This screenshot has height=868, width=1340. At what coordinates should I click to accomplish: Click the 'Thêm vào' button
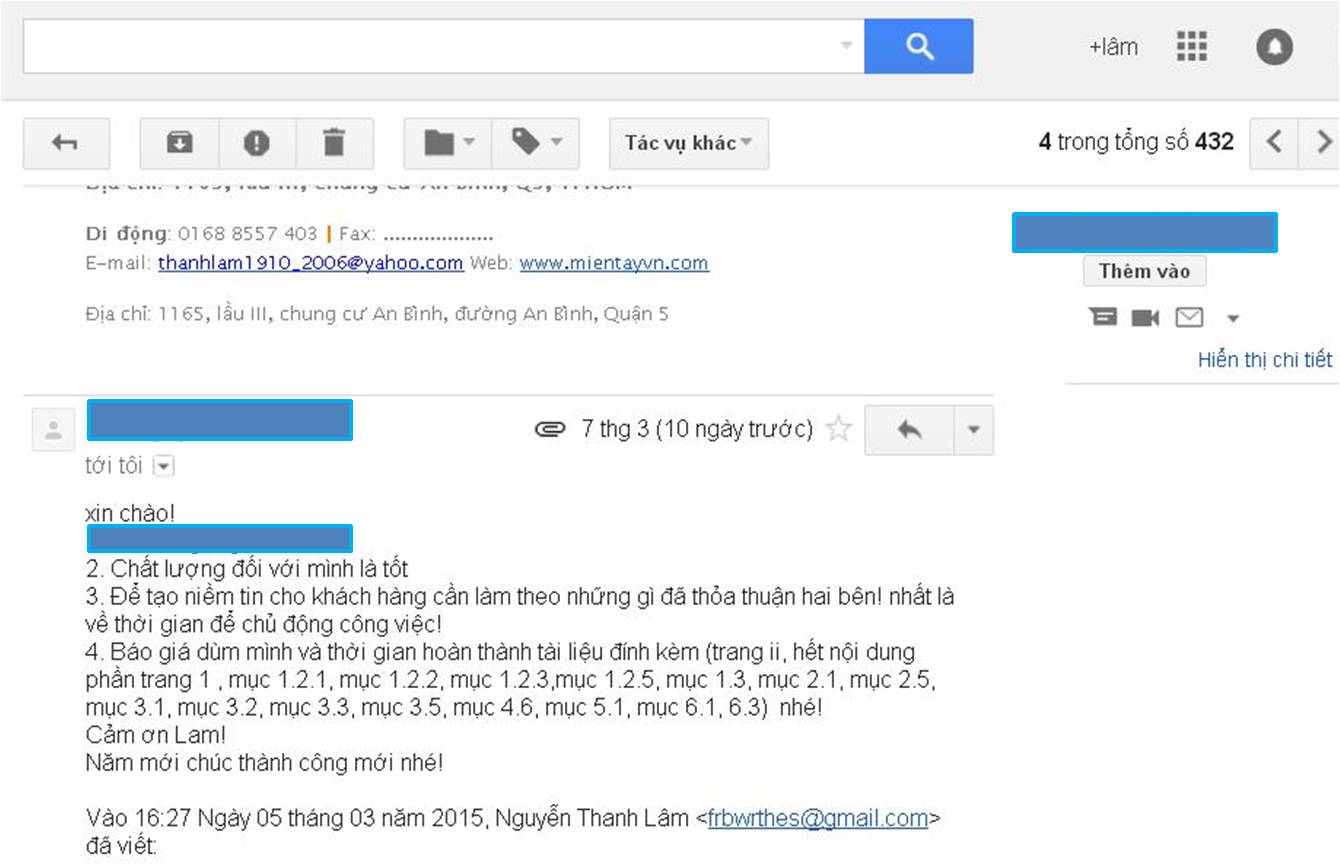pyautogui.click(x=1144, y=271)
